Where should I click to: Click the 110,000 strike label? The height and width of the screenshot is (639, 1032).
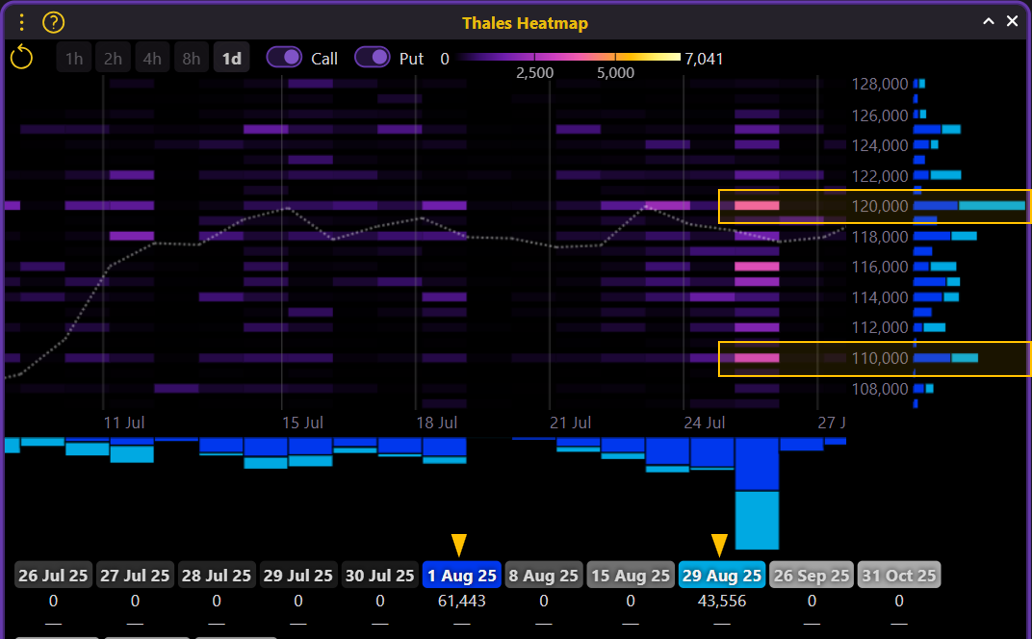pyautogui.click(x=880, y=358)
